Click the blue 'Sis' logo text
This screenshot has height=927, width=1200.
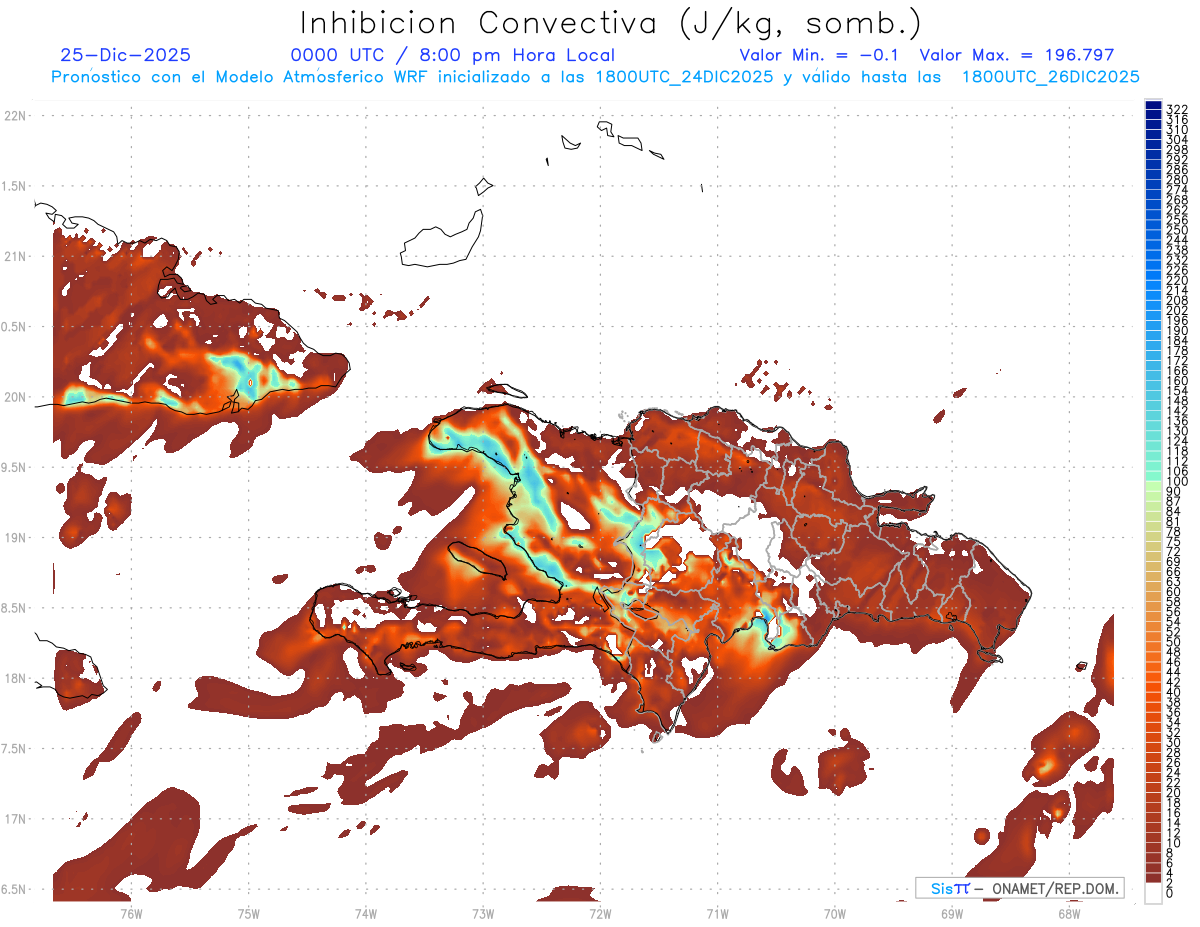pos(942,888)
